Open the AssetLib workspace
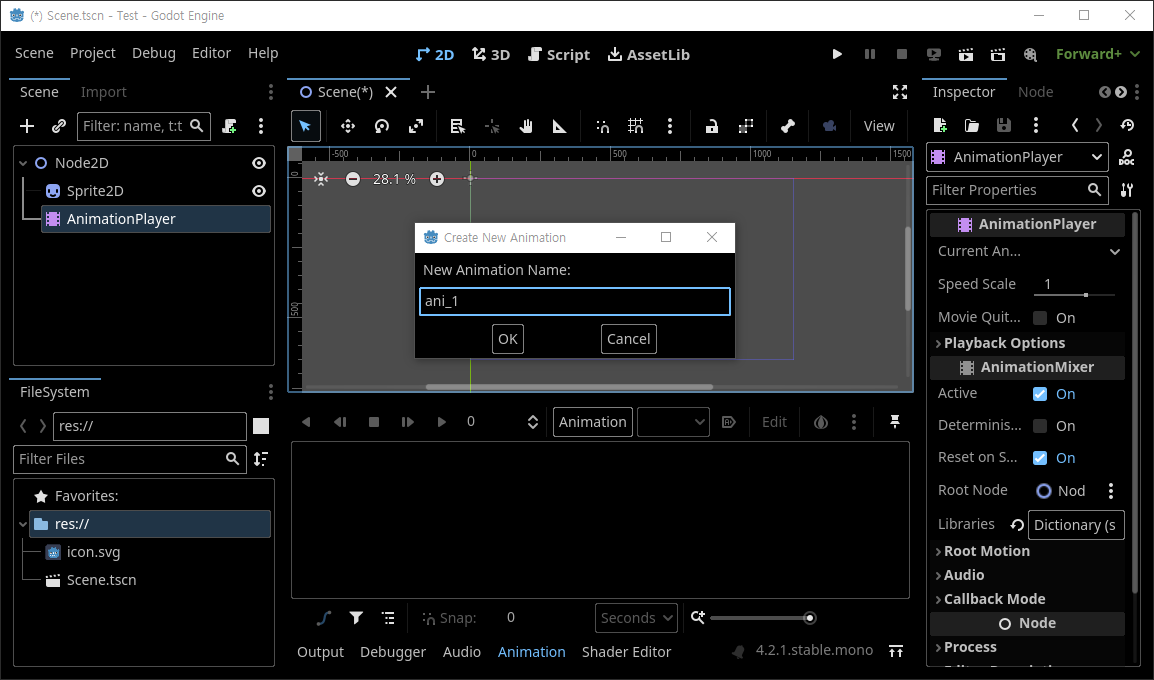 [x=648, y=54]
